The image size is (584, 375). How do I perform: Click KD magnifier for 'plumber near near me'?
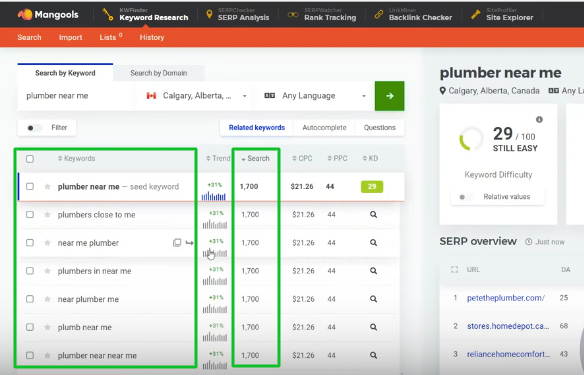tap(373, 355)
